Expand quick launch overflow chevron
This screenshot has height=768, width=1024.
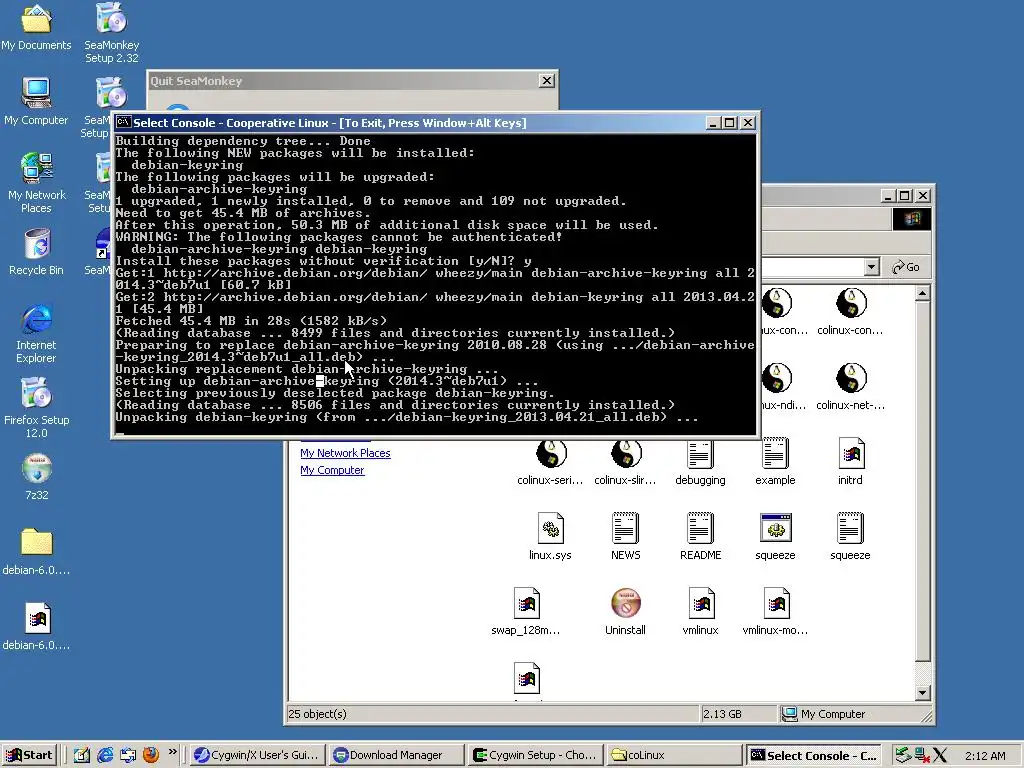tap(172, 752)
